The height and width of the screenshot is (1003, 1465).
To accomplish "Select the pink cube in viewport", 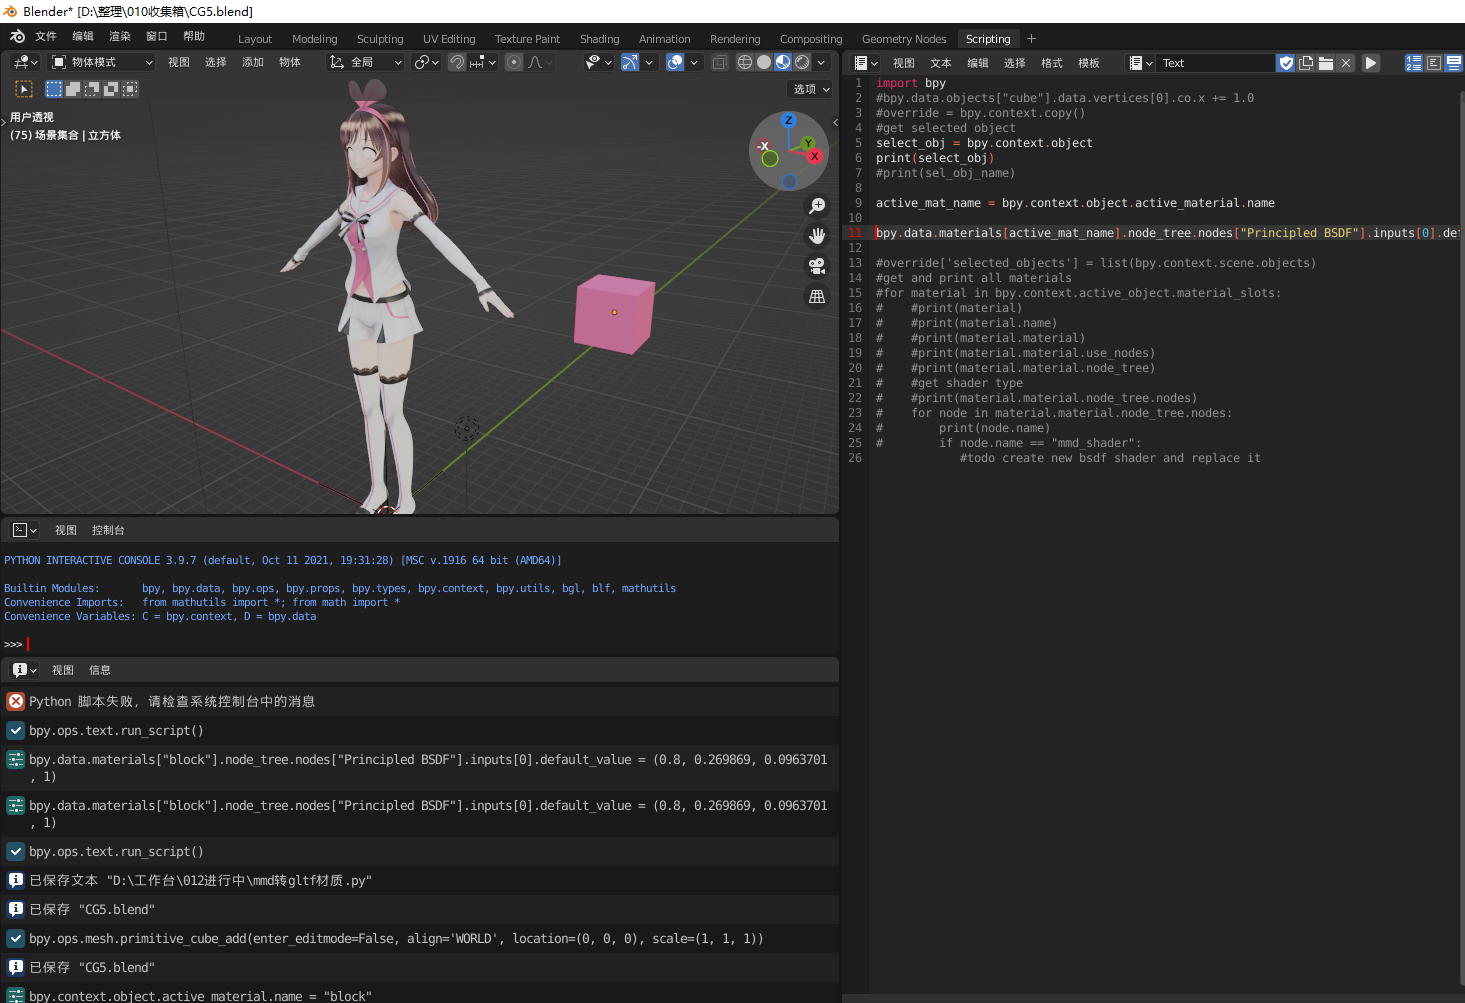I will coord(613,313).
